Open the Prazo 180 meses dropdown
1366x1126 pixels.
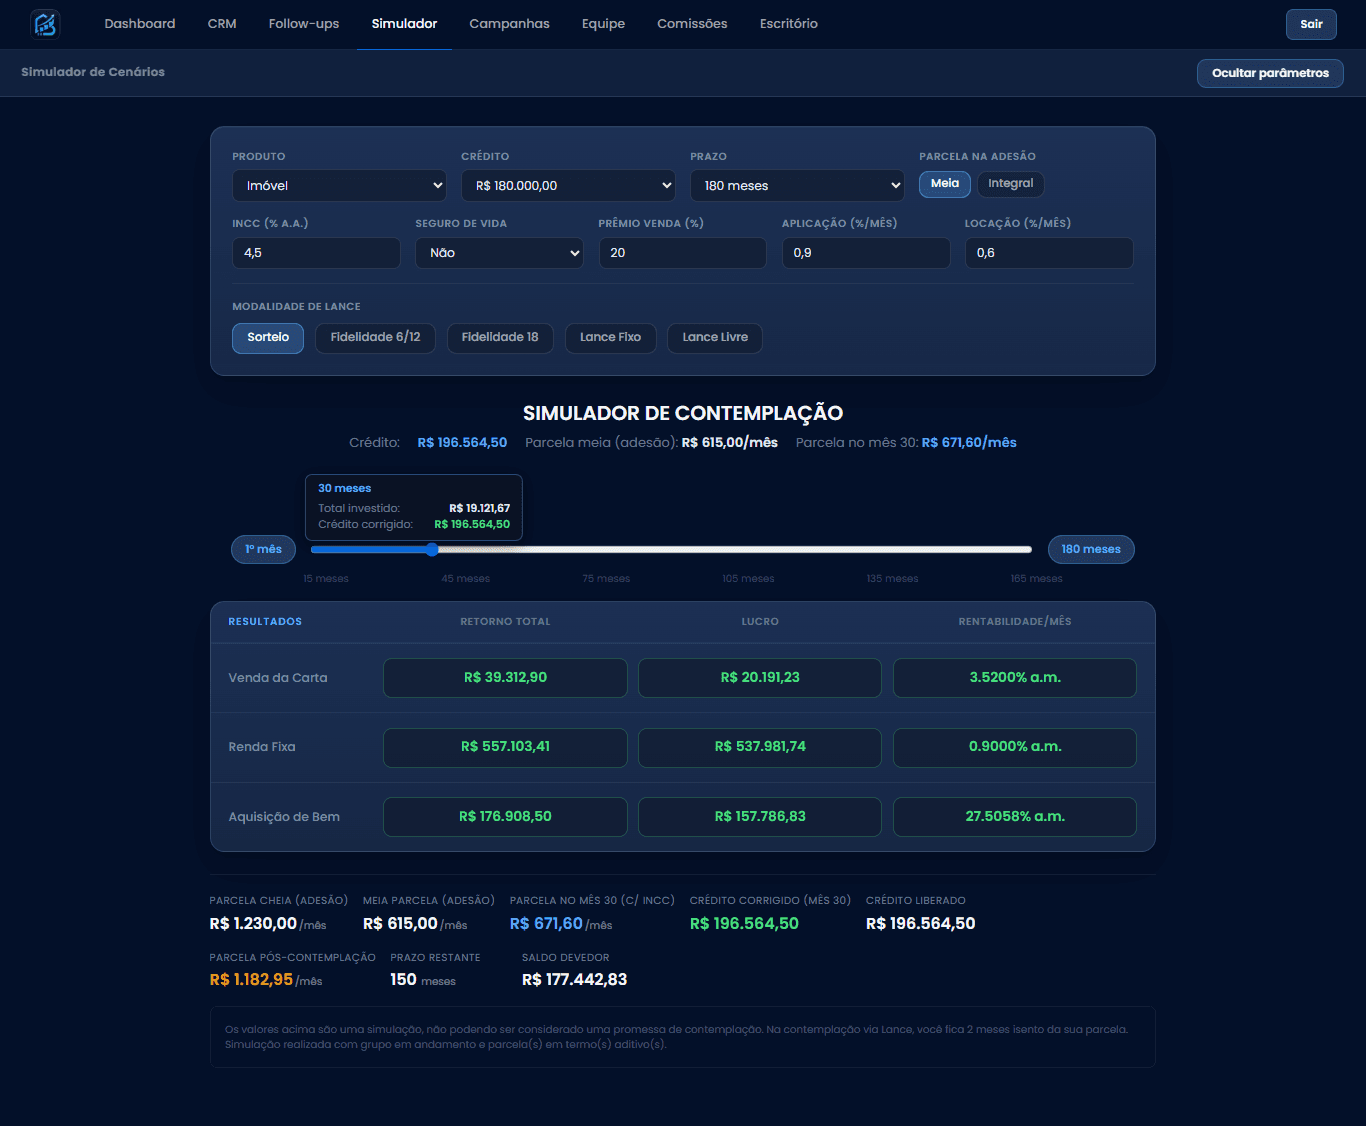click(x=797, y=186)
